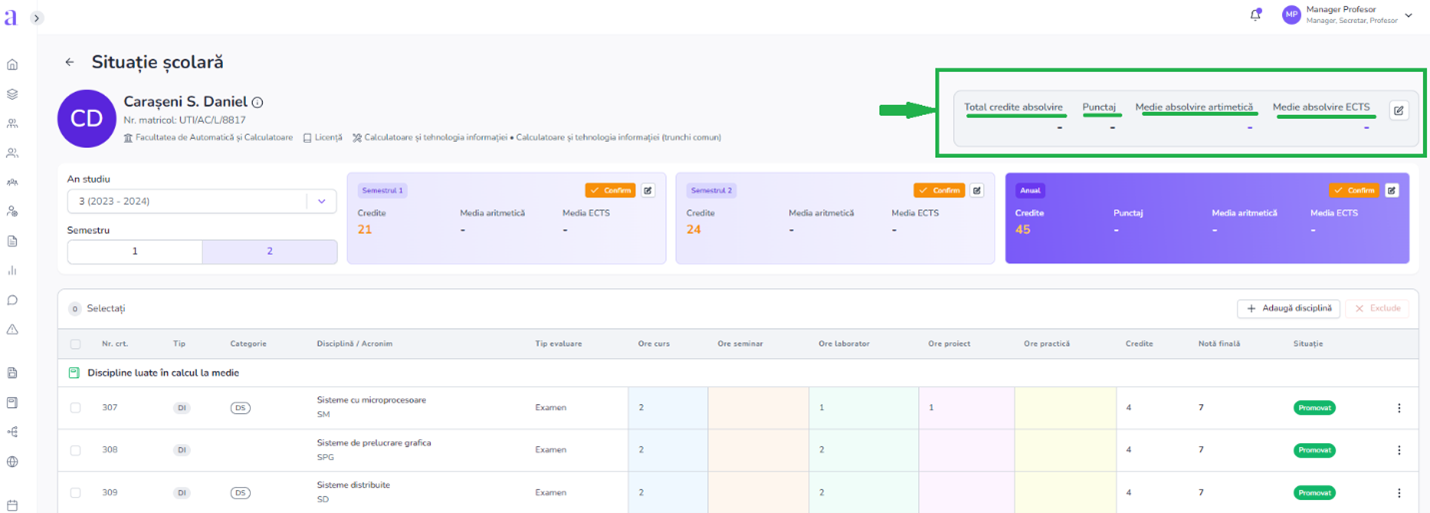
Task: Expand the sidebar with the chevron button
Action: (37, 18)
